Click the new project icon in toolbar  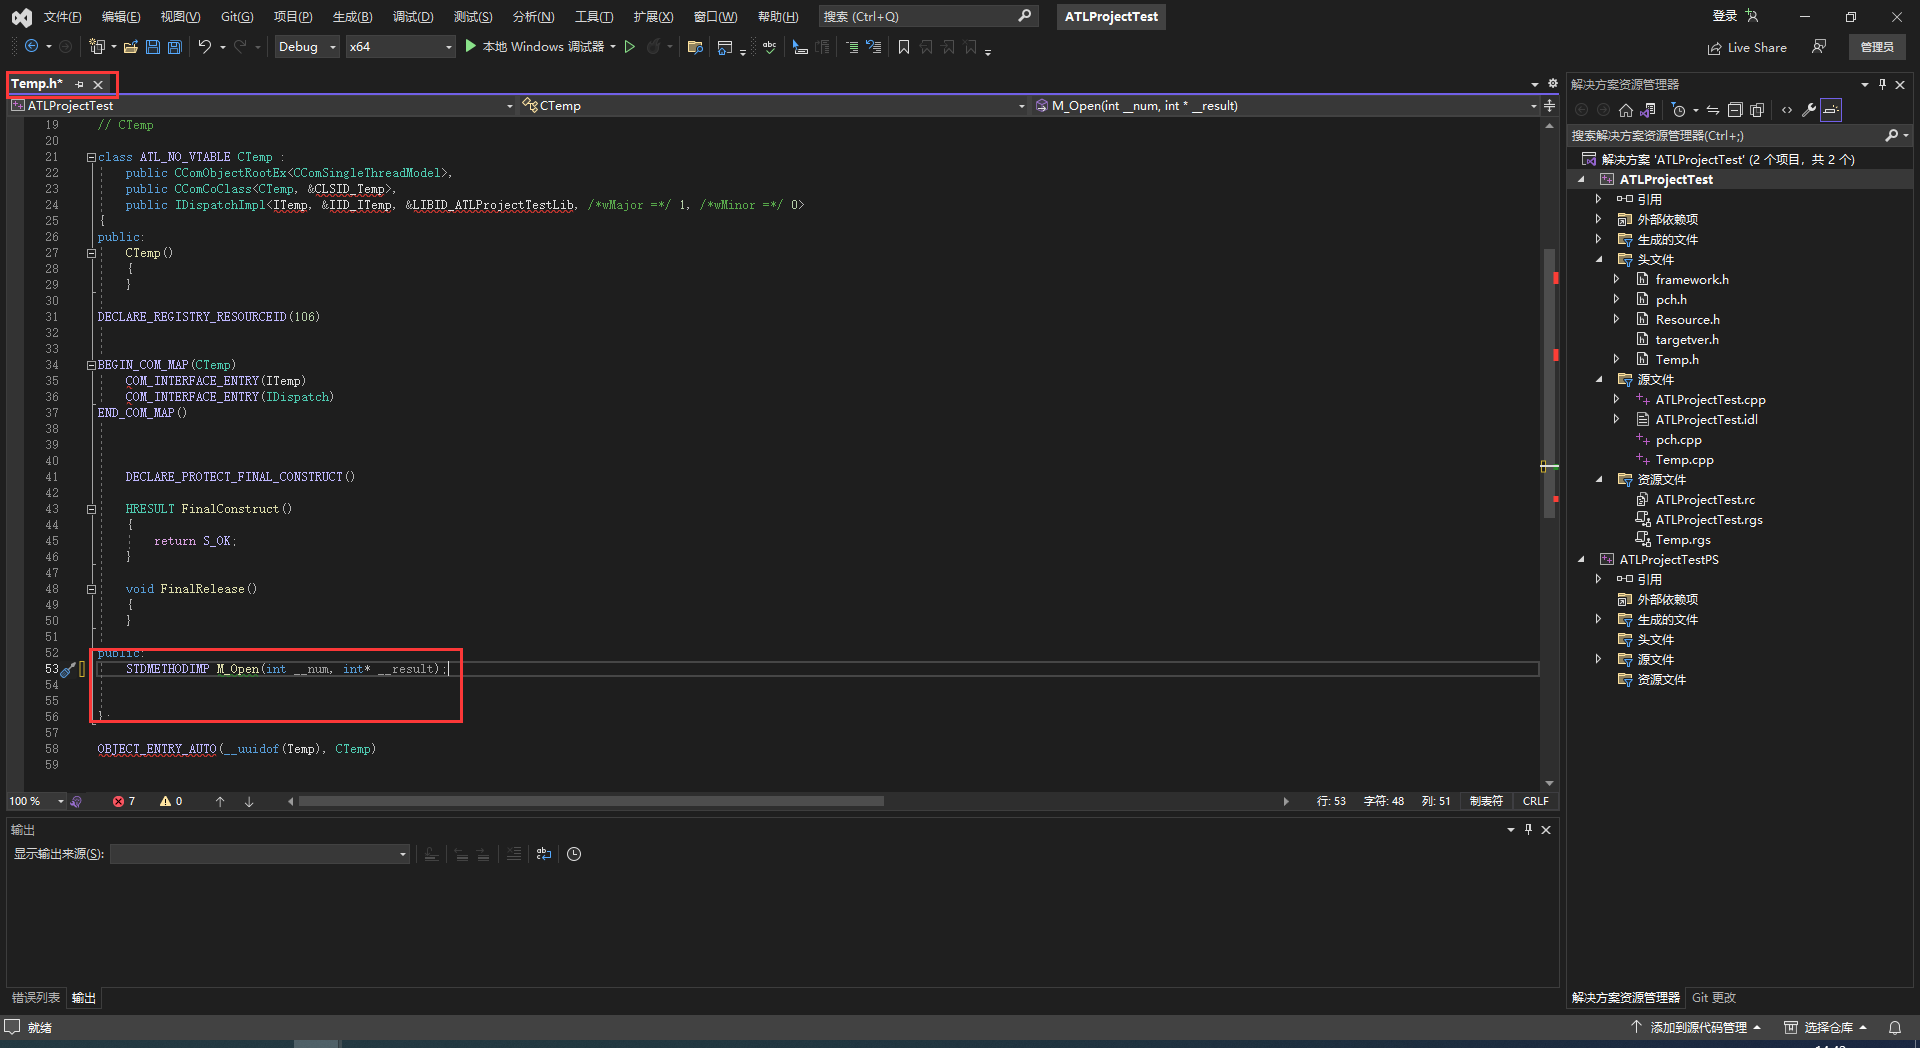pos(96,47)
